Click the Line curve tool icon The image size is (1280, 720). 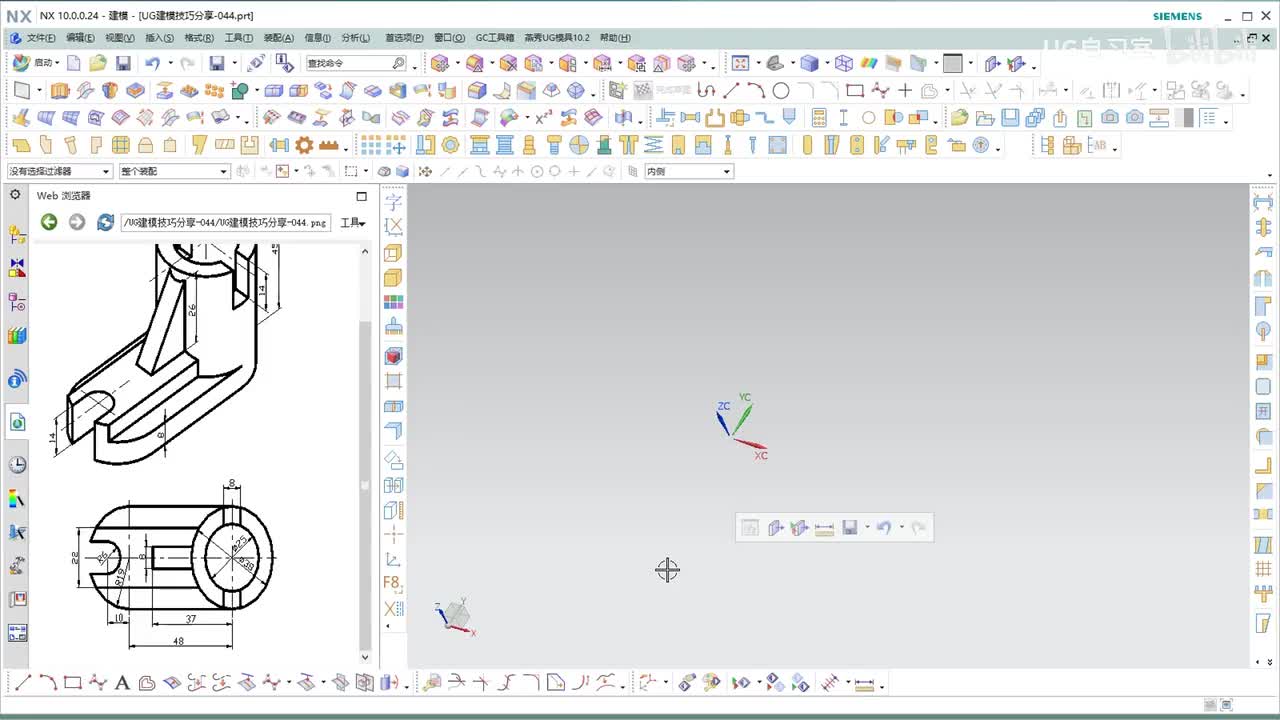[732, 90]
